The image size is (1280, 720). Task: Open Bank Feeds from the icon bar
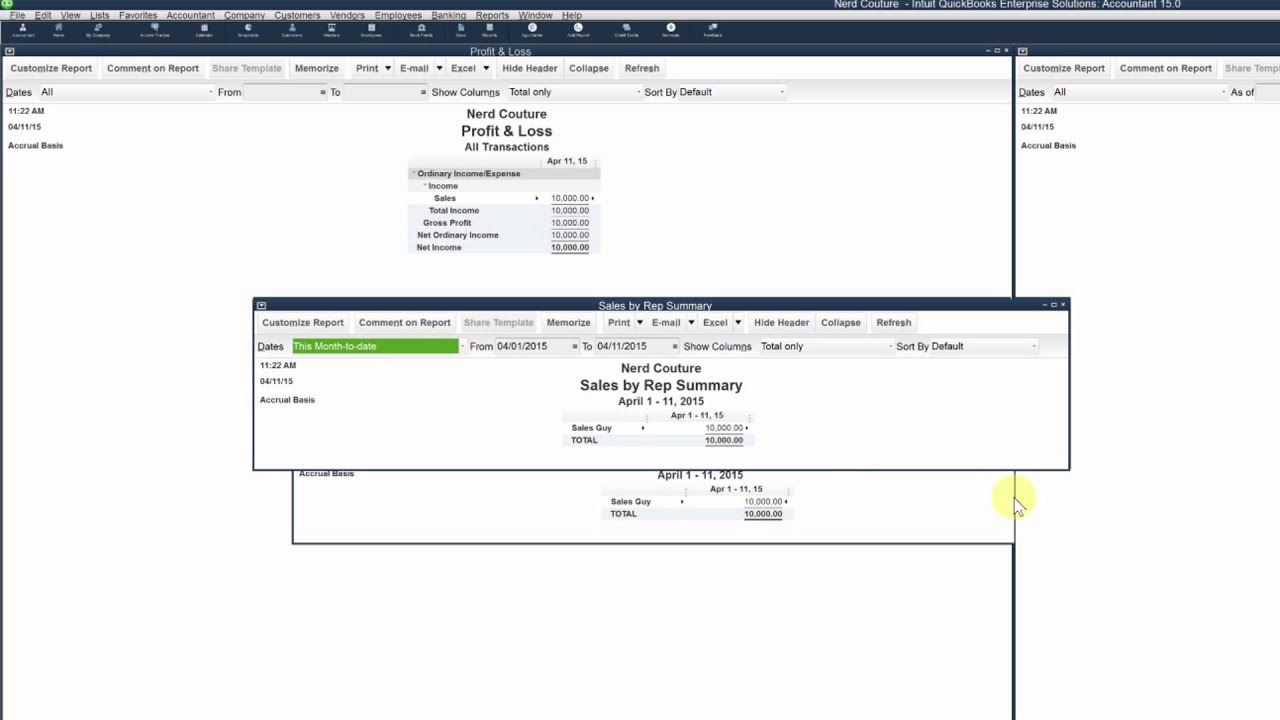click(x=421, y=30)
